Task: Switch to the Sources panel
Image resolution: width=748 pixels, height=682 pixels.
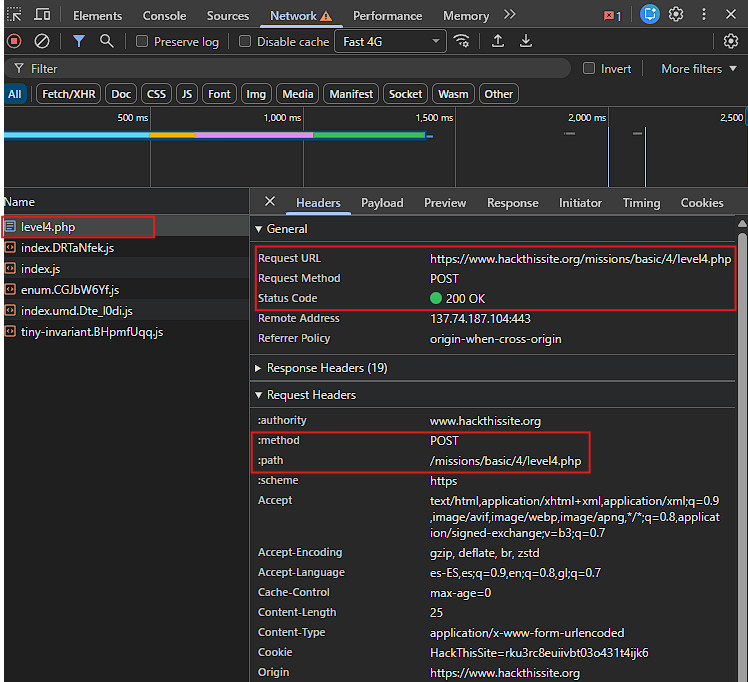Action: tap(228, 16)
